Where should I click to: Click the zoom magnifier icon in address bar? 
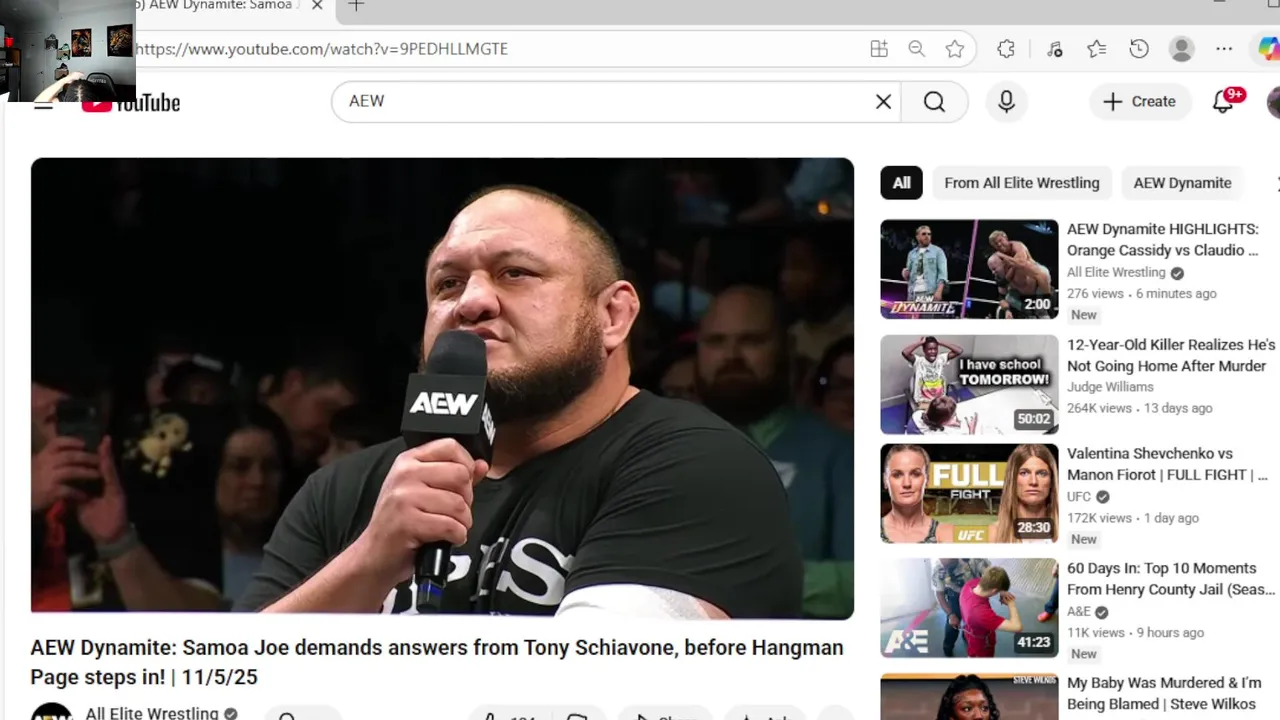coord(916,49)
